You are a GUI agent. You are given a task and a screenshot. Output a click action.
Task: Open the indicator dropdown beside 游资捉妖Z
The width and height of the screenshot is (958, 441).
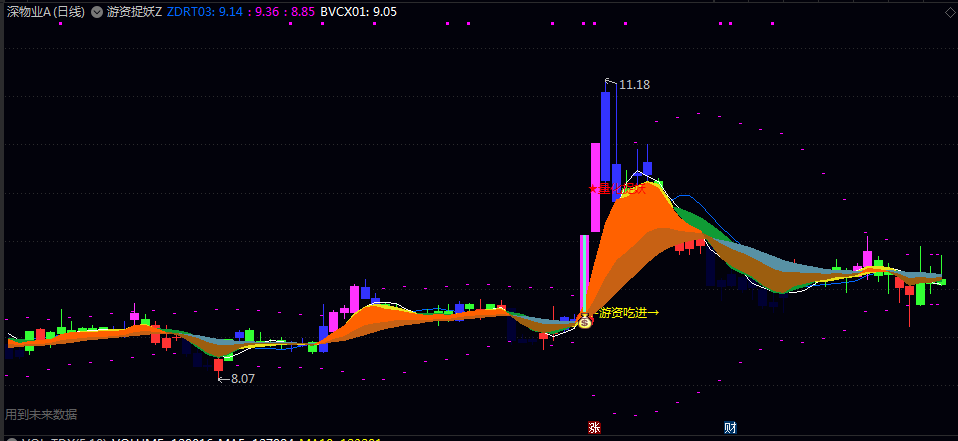pos(97,12)
